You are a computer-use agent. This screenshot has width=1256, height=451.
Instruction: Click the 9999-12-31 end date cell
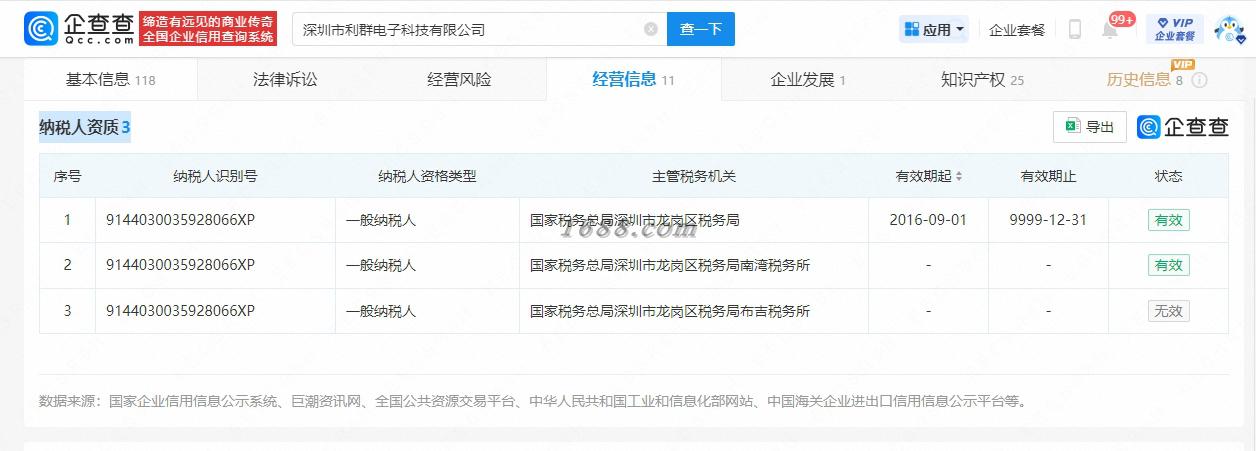1048,219
